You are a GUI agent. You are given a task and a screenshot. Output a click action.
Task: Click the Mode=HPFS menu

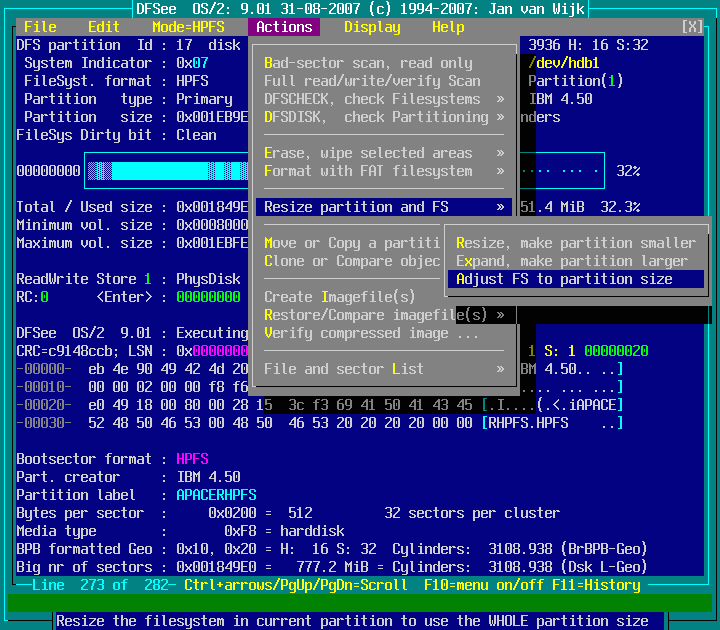(188, 27)
